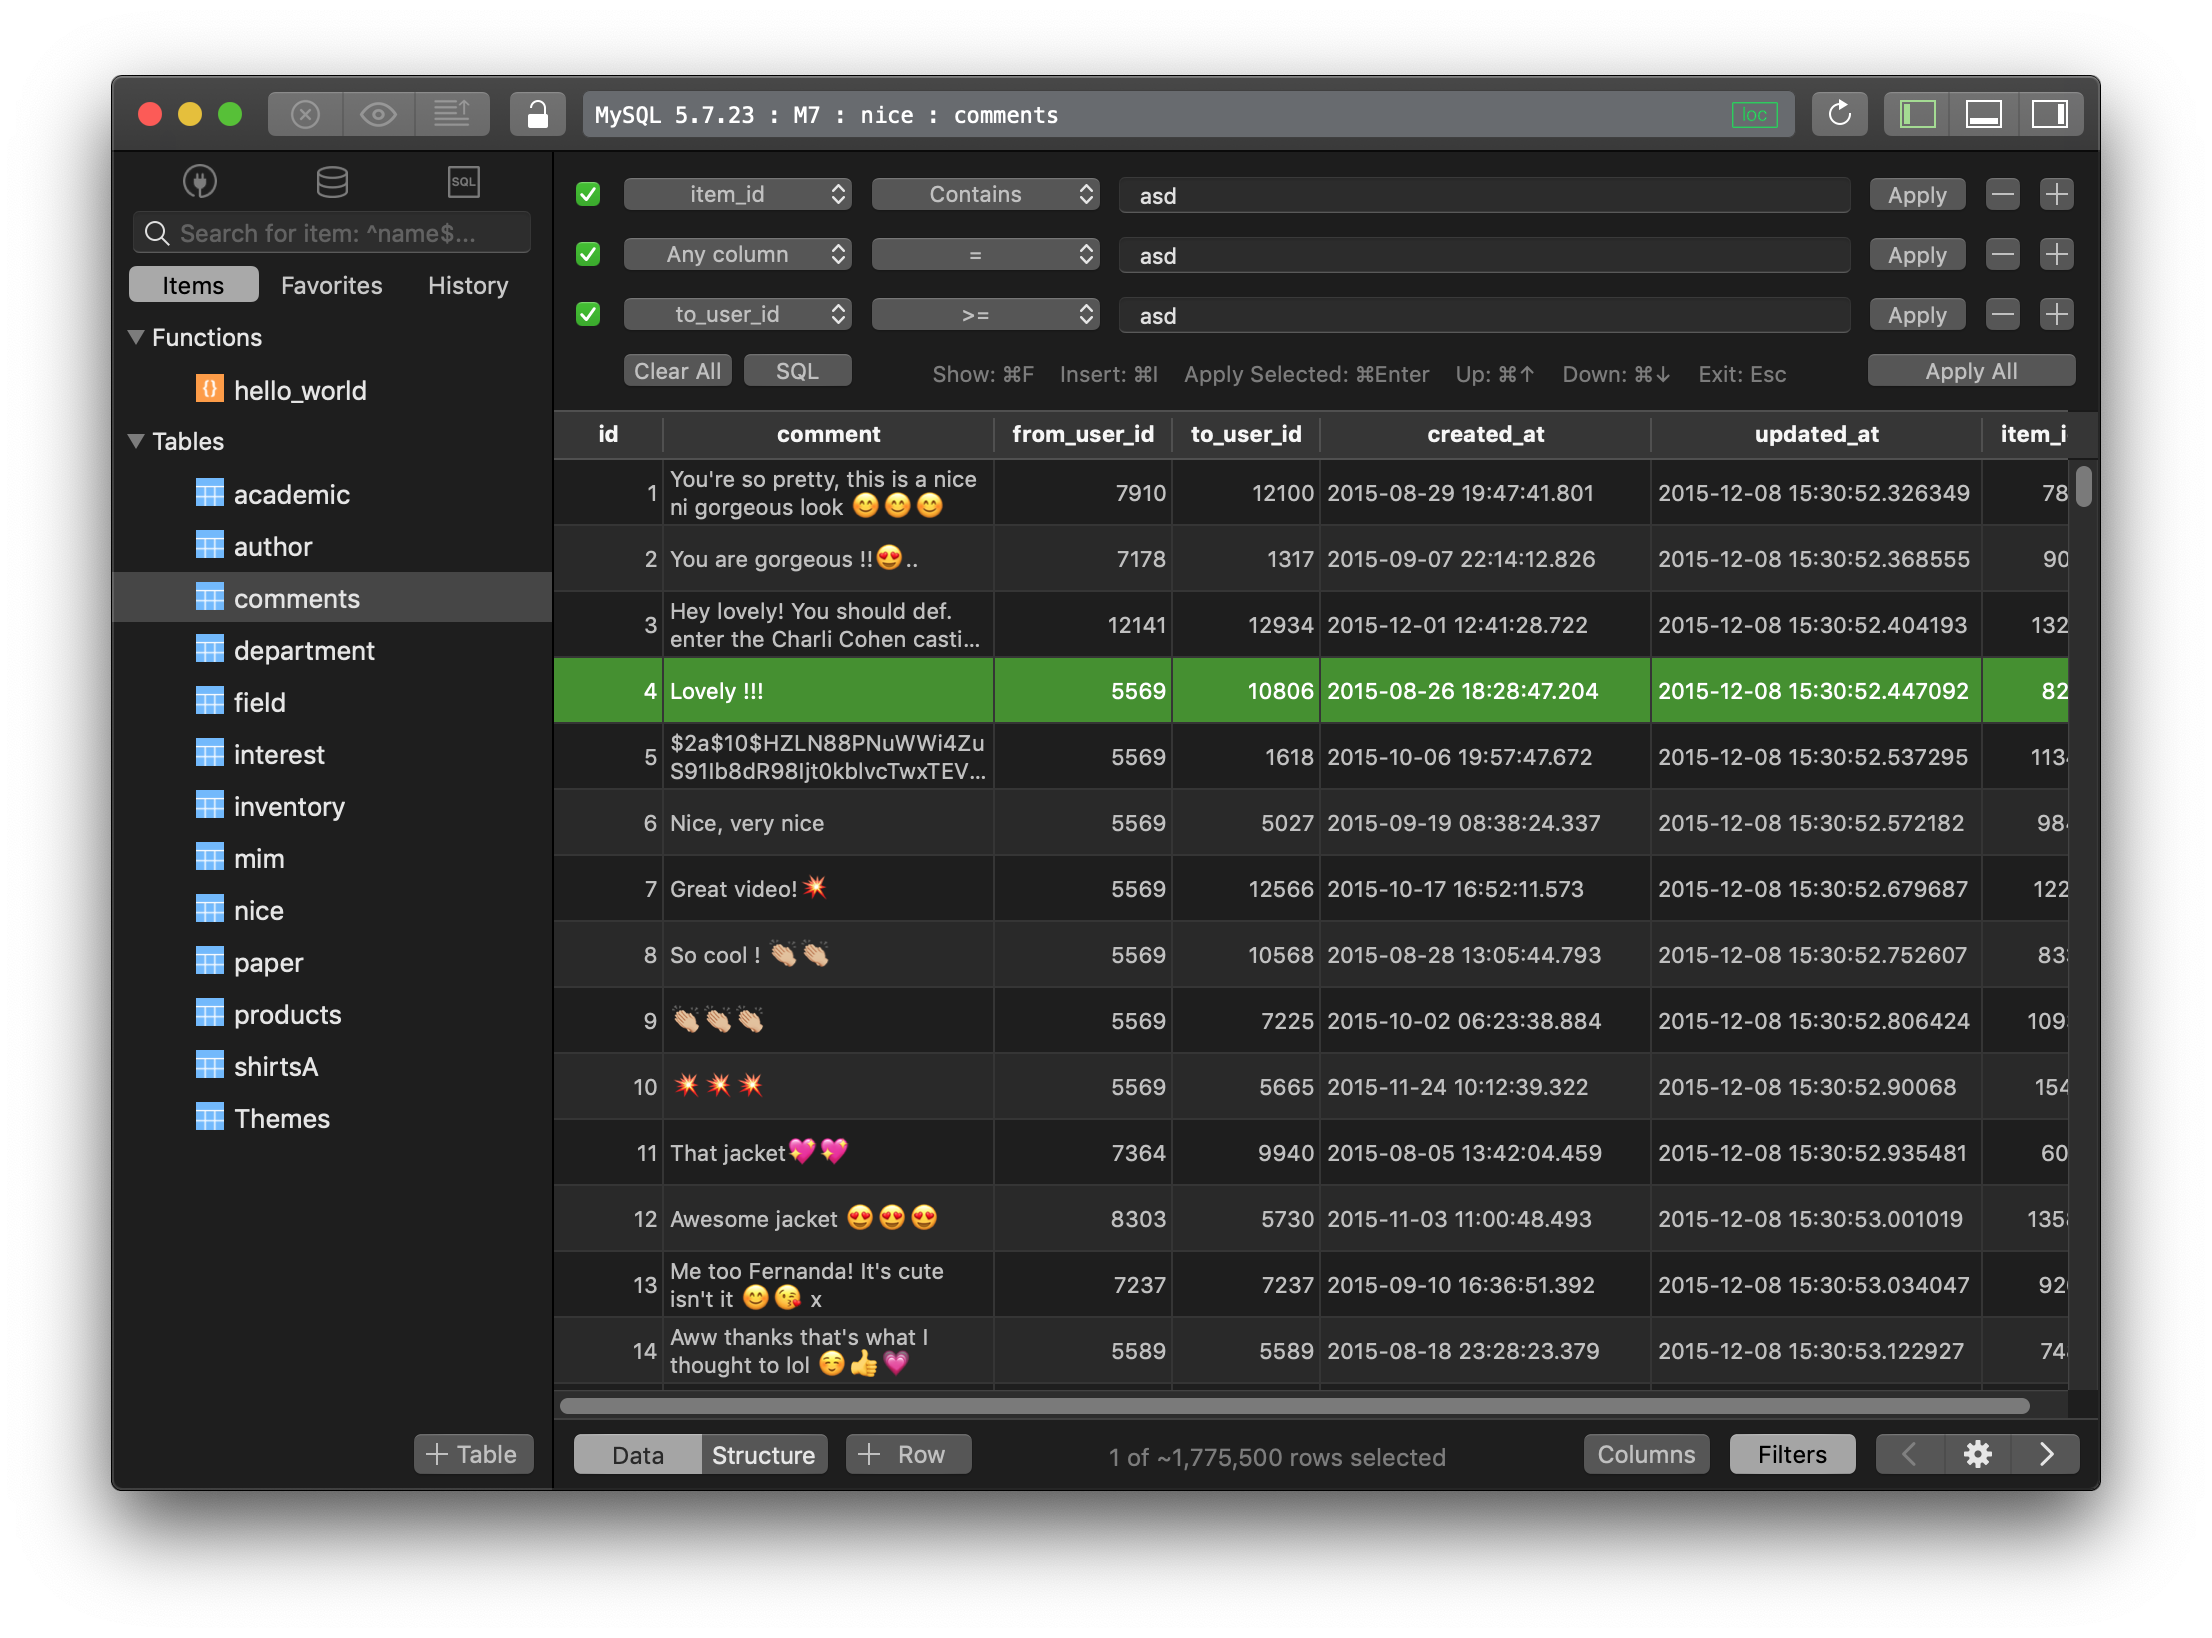Click the lock icon in the toolbar
The width and height of the screenshot is (2212, 1638).
click(537, 113)
